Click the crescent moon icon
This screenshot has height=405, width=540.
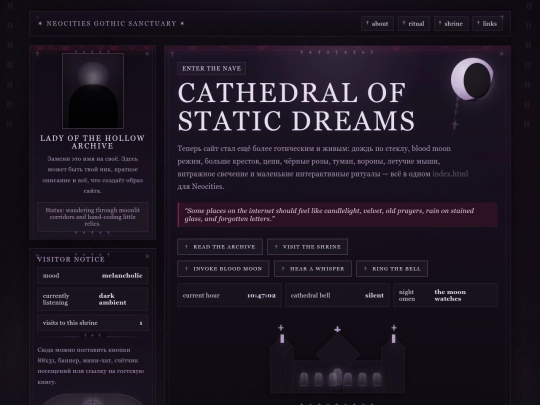472,79
